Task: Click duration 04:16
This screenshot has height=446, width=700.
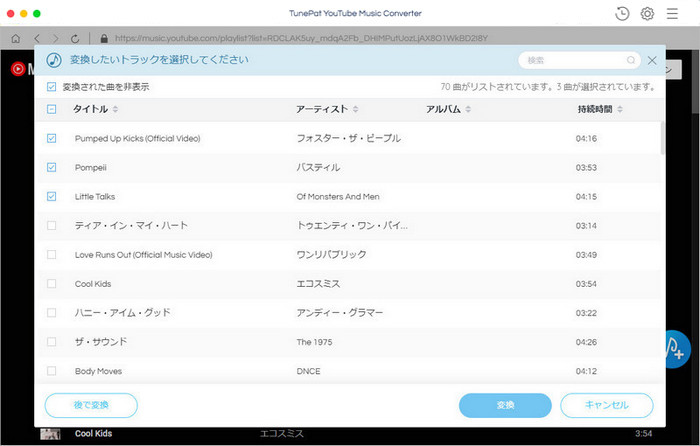Action: click(x=586, y=138)
